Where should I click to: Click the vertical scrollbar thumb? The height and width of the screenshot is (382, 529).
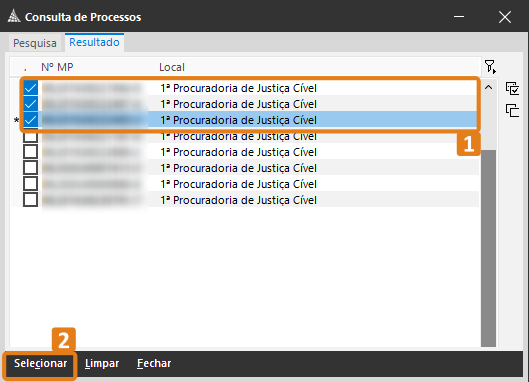coord(488,248)
